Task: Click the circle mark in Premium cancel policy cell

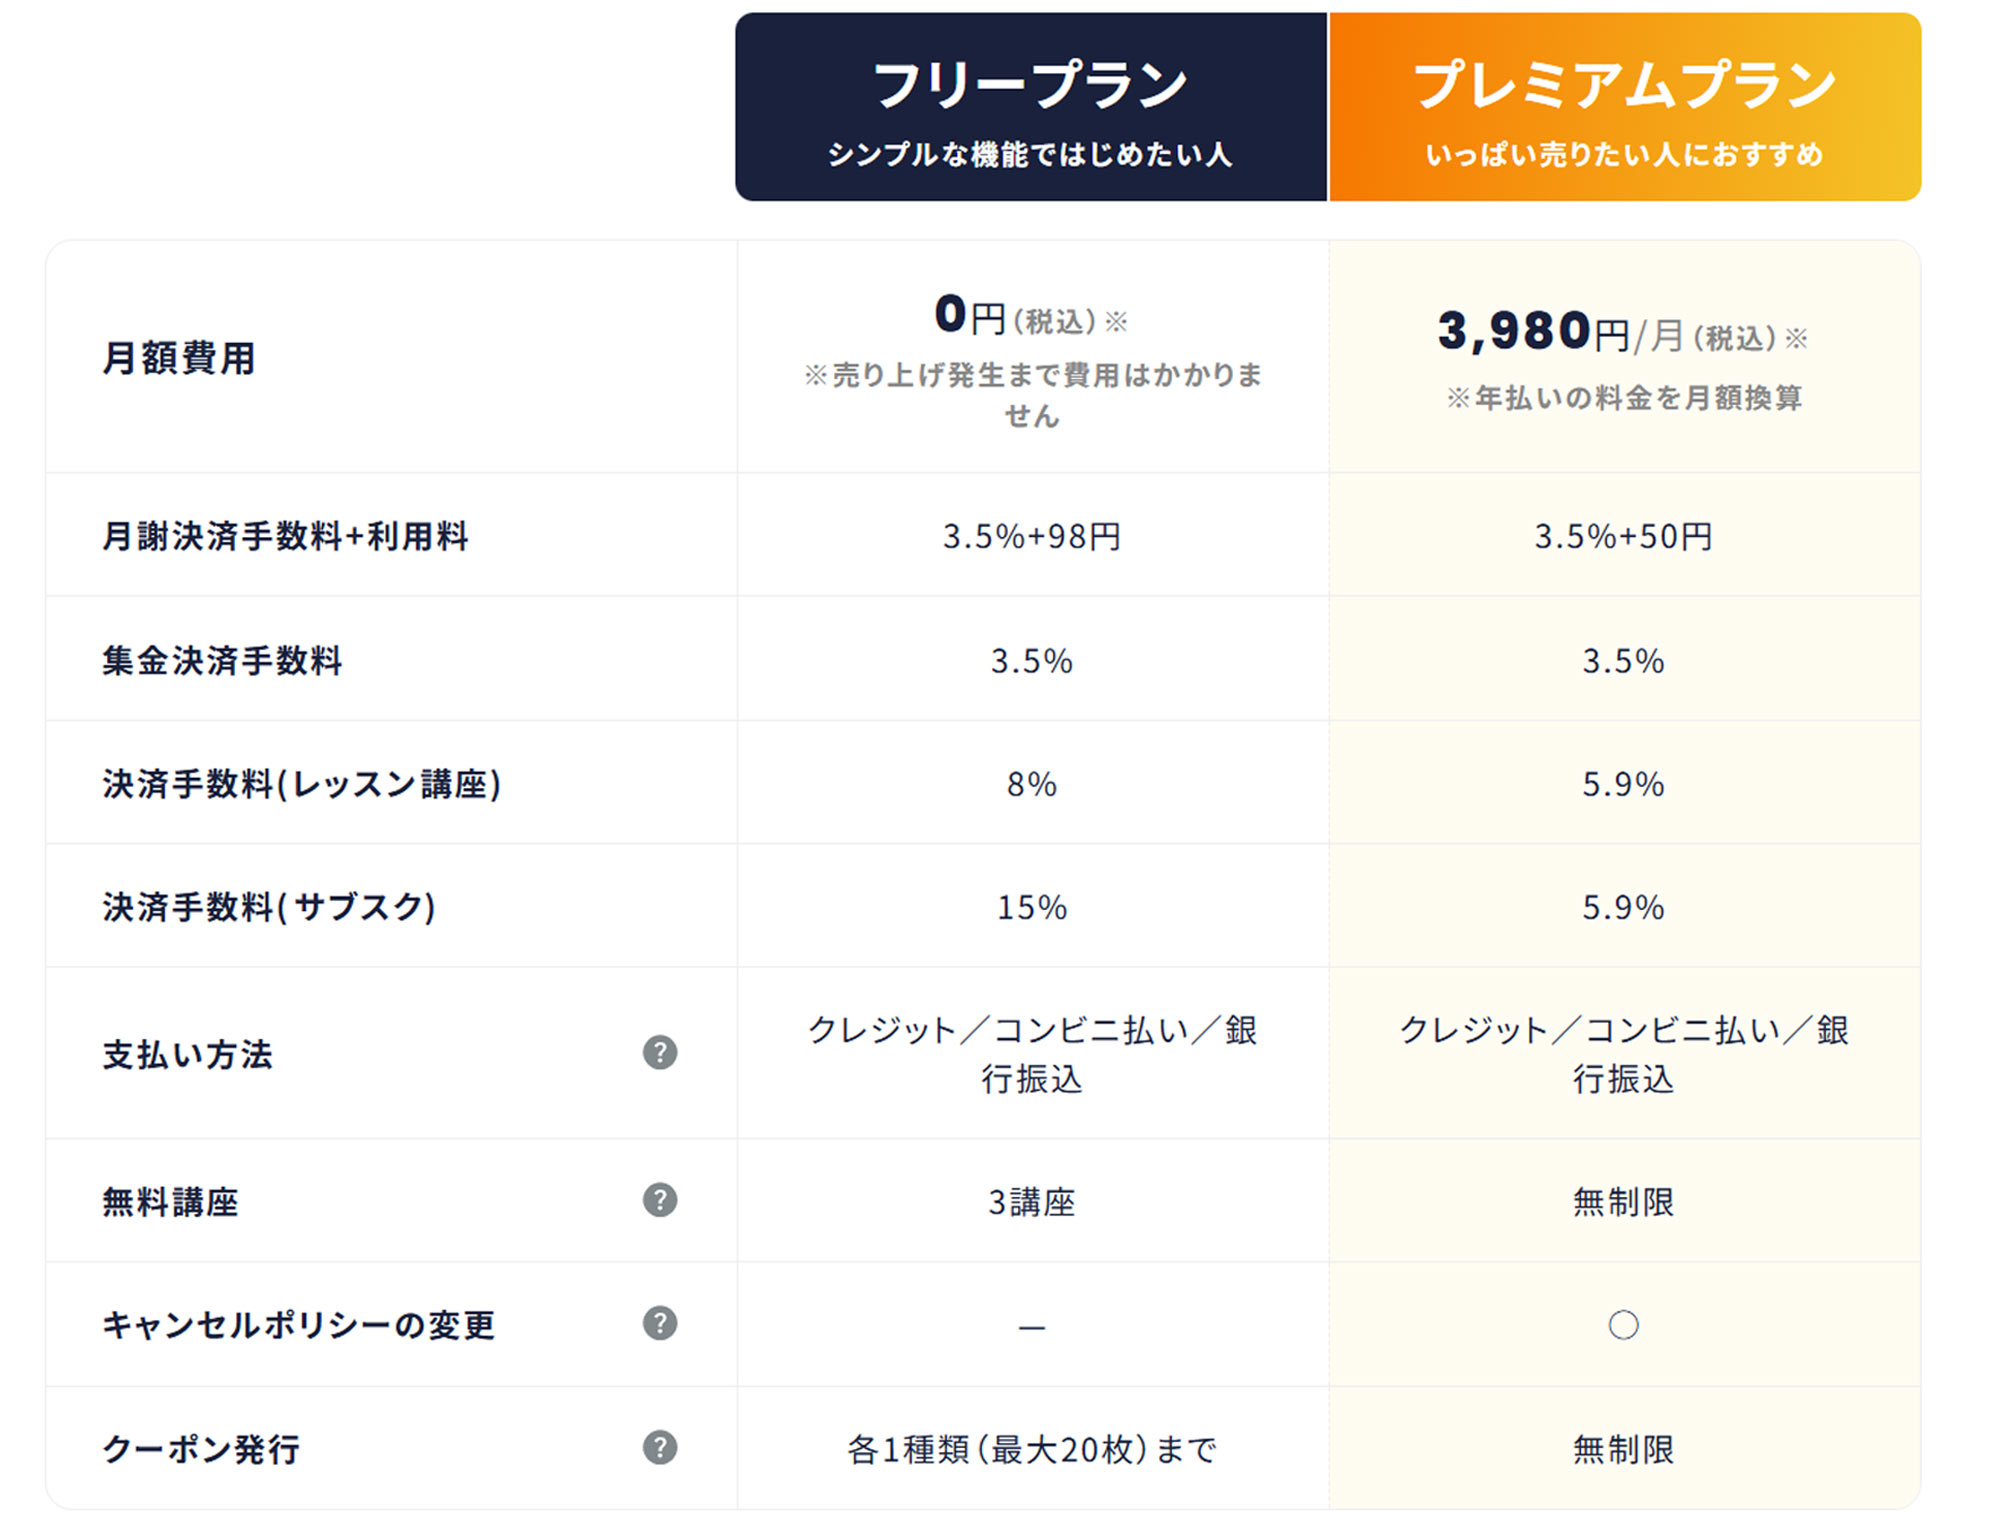Action: pyautogui.click(x=1623, y=1325)
